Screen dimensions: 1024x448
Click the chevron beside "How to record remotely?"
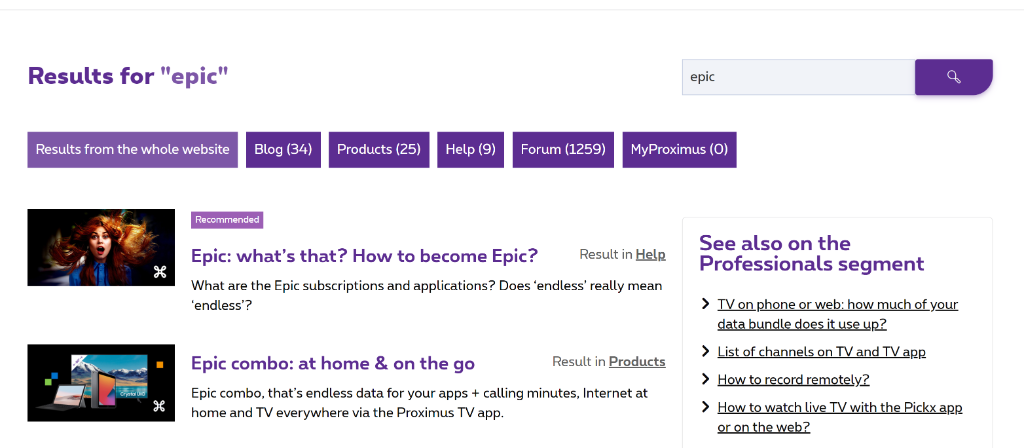tap(705, 379)
